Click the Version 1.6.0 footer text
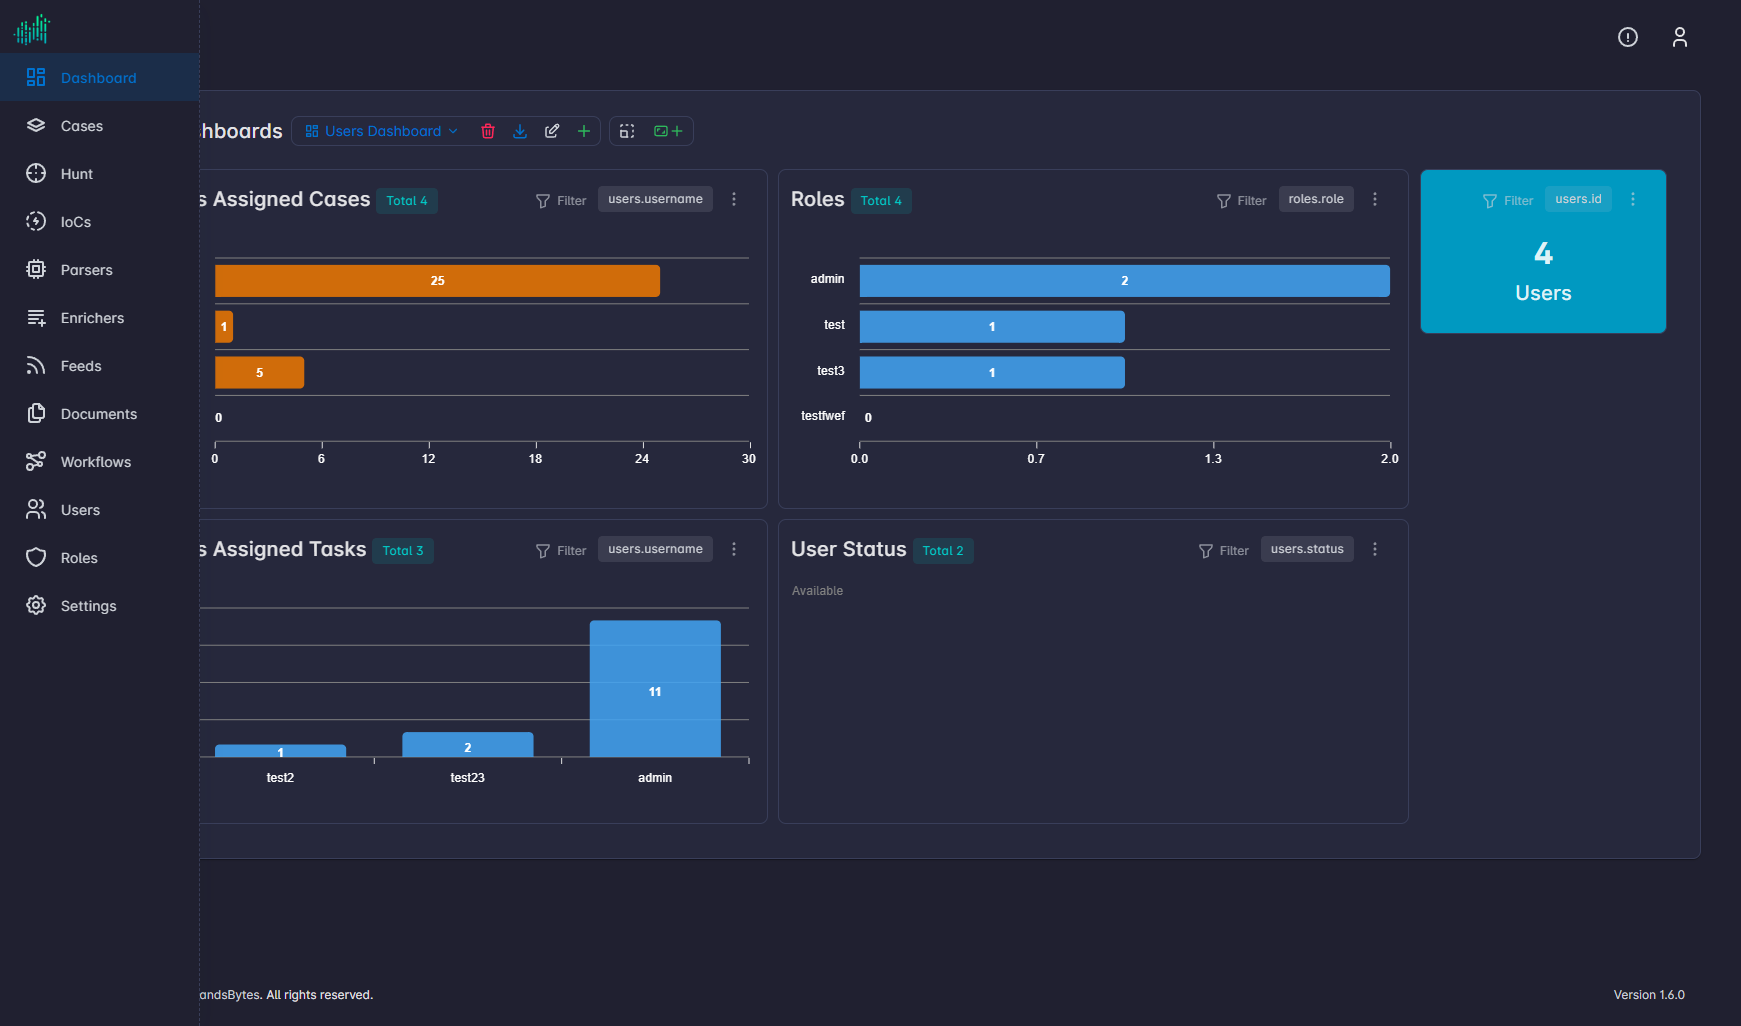 [x=1649, y=995]
